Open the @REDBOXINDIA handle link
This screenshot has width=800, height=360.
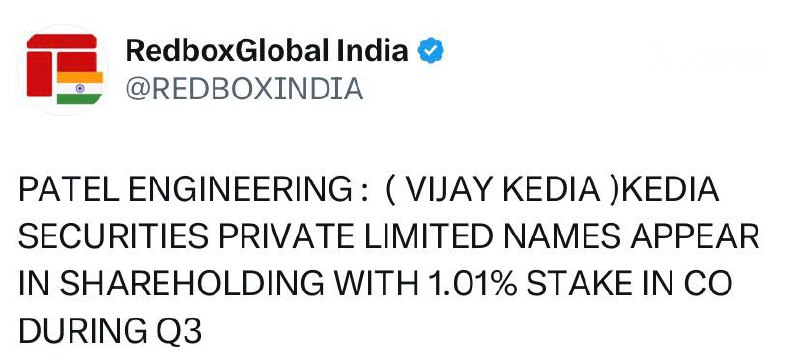click(x=244, y=89)
